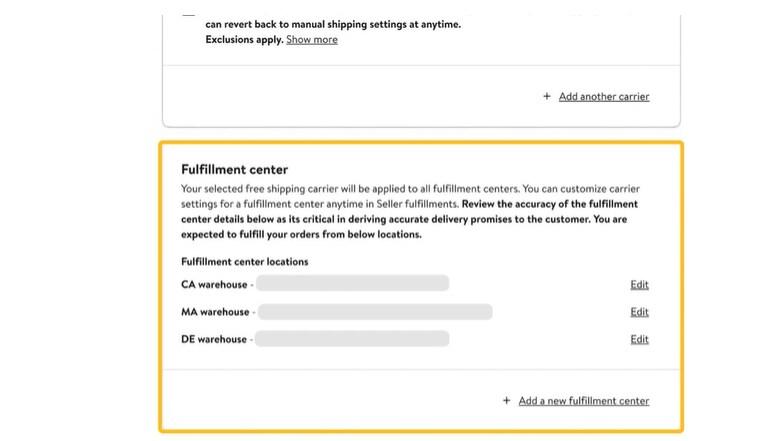
Task: Click the MA warehouse label
Action: tap(215, 312)
